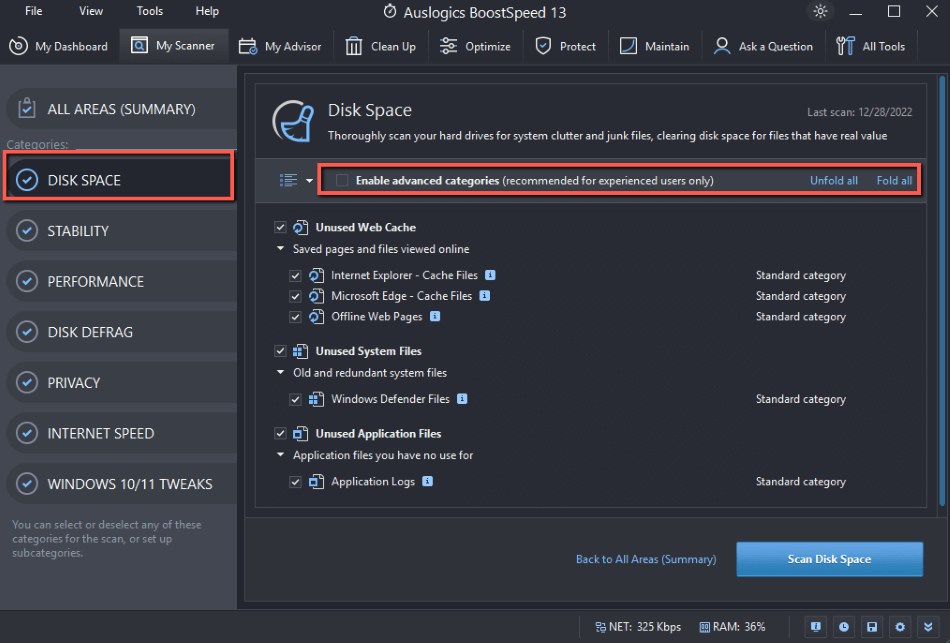
Task: Uncheck Microsoft Edge - Cache Files checkbox
Action: point(295,296)
